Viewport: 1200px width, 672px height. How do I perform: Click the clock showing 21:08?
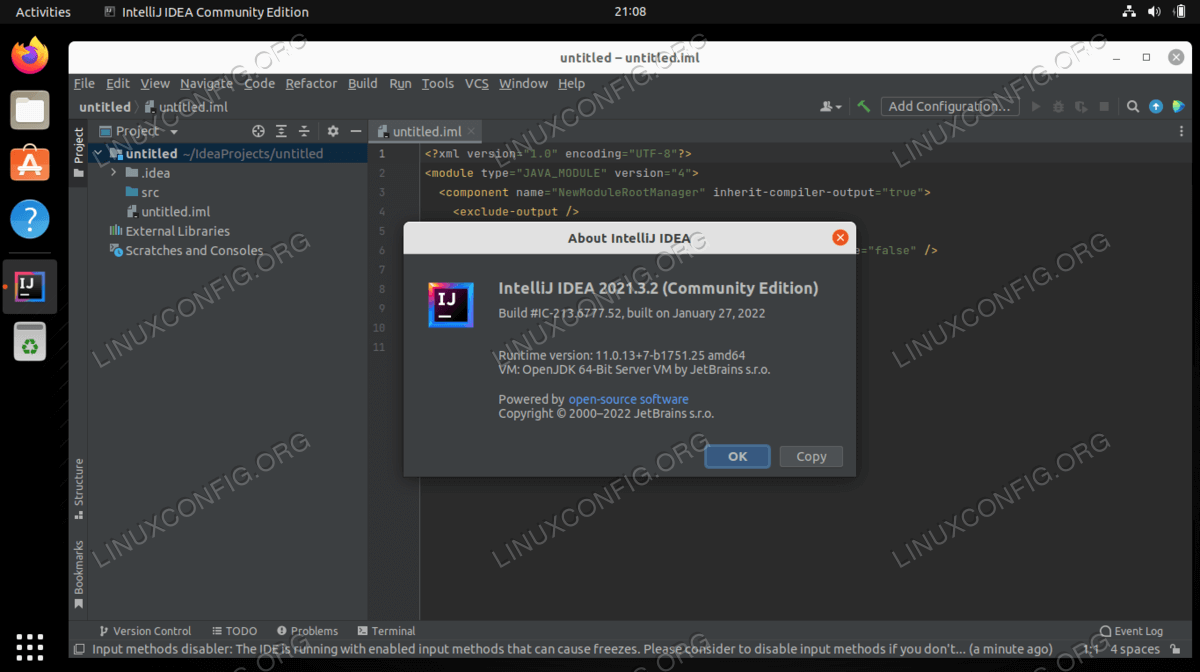point(630,12)
